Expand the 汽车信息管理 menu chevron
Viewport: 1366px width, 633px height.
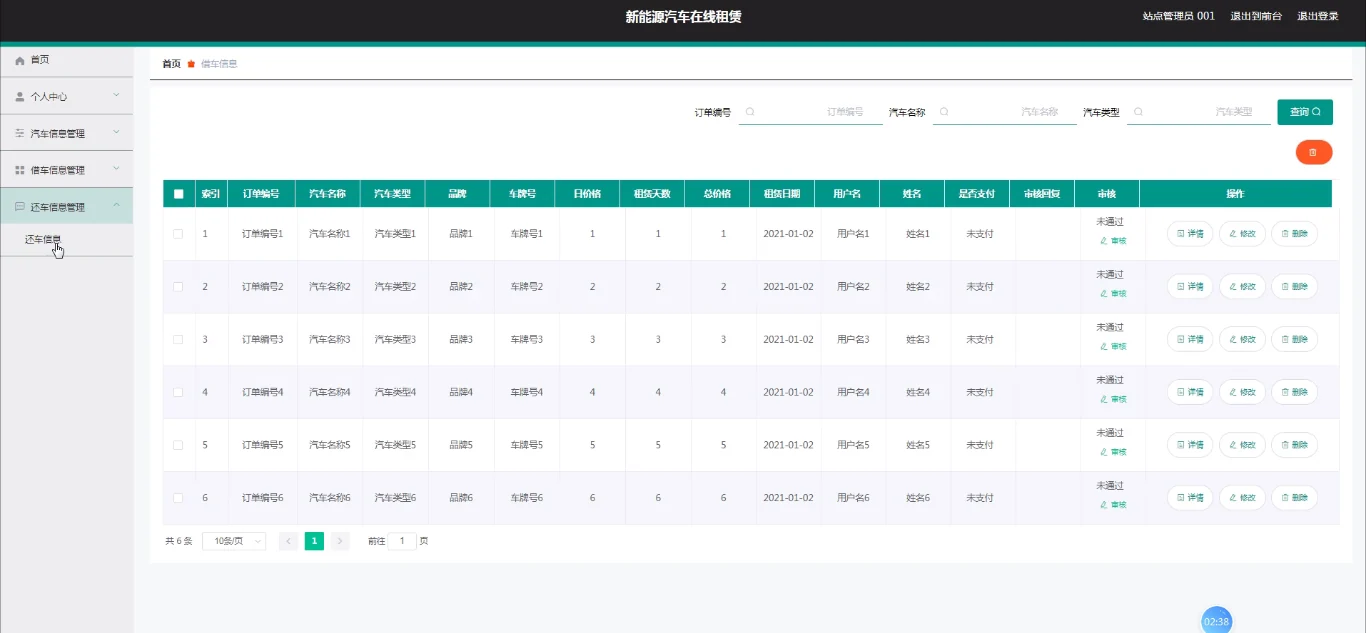click(x=116, y=132)
